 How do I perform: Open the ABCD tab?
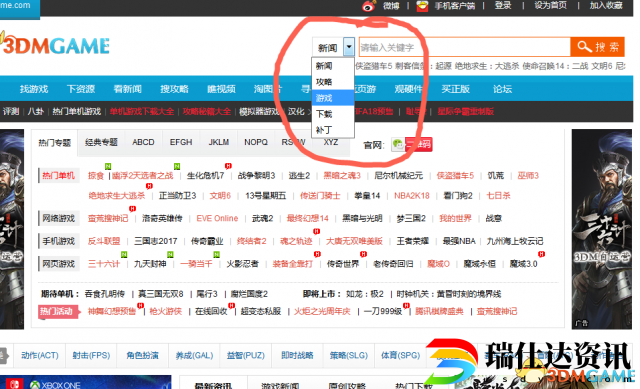coord(143,142)
